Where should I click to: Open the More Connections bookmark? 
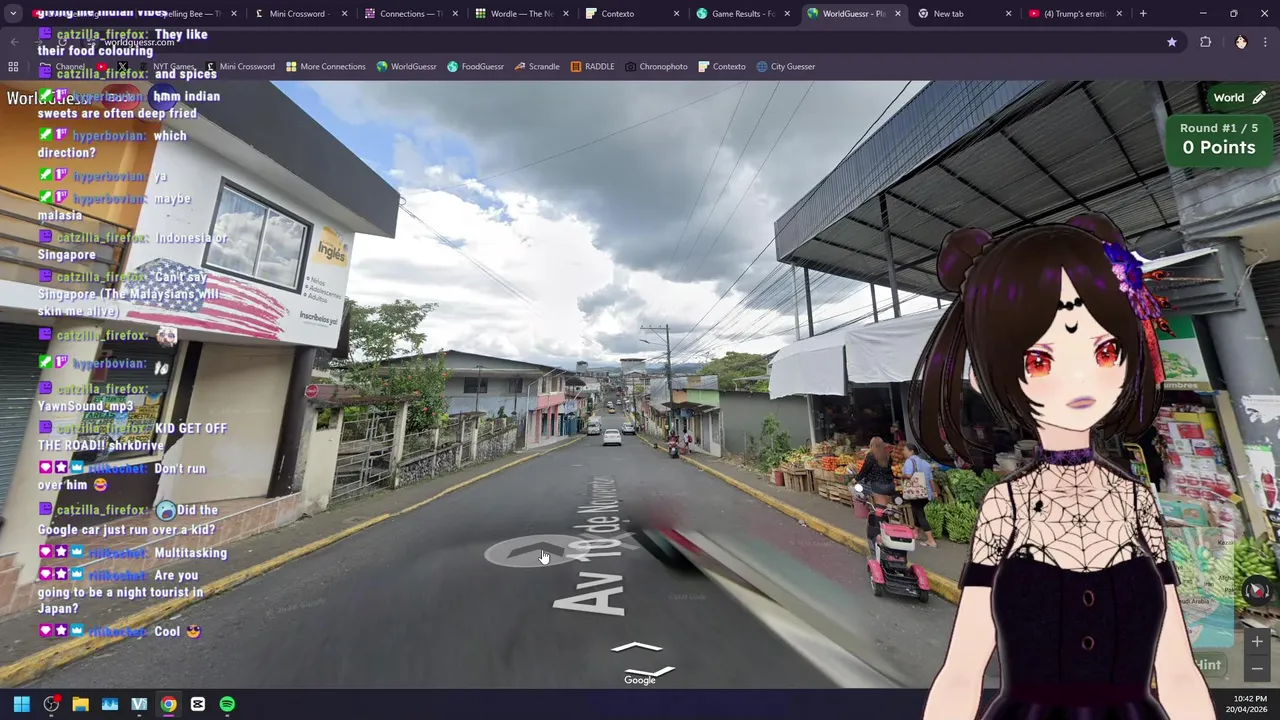[x=326, y=67]
